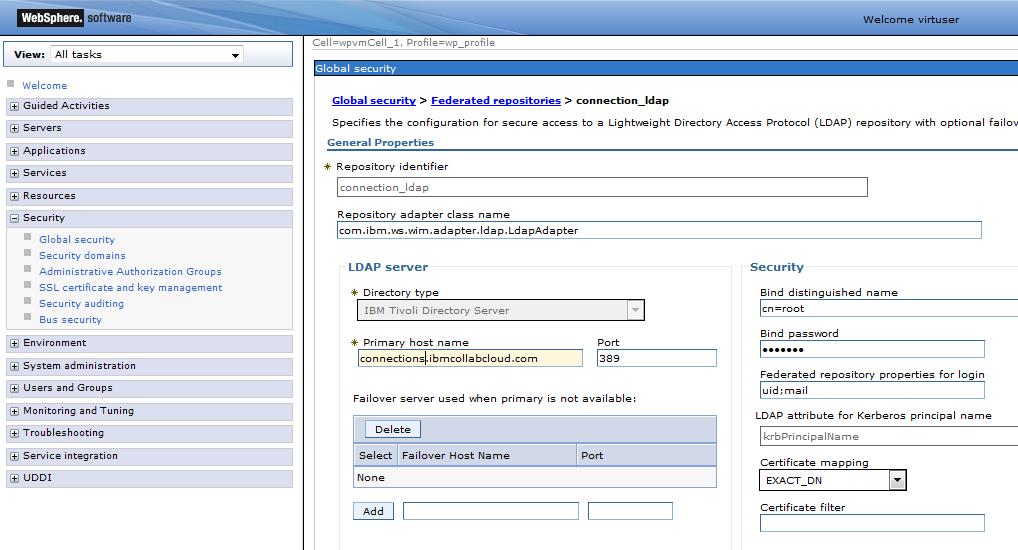Click the Port column header in failover table

point(647,455)
